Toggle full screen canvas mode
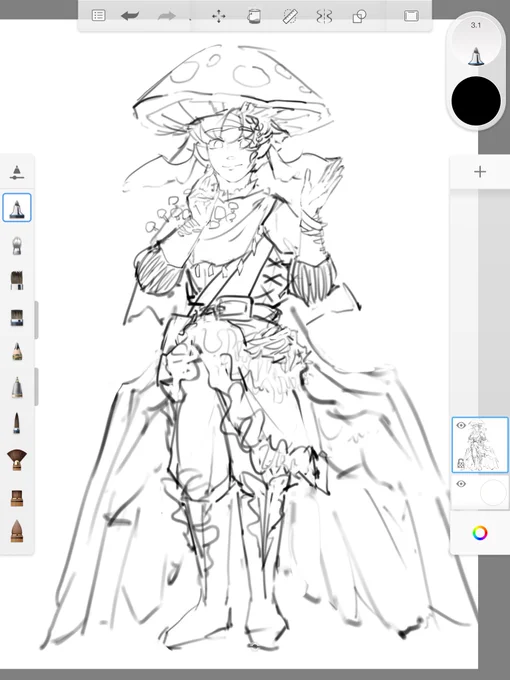Screen dimensions: 510x680 pos(411,16)
